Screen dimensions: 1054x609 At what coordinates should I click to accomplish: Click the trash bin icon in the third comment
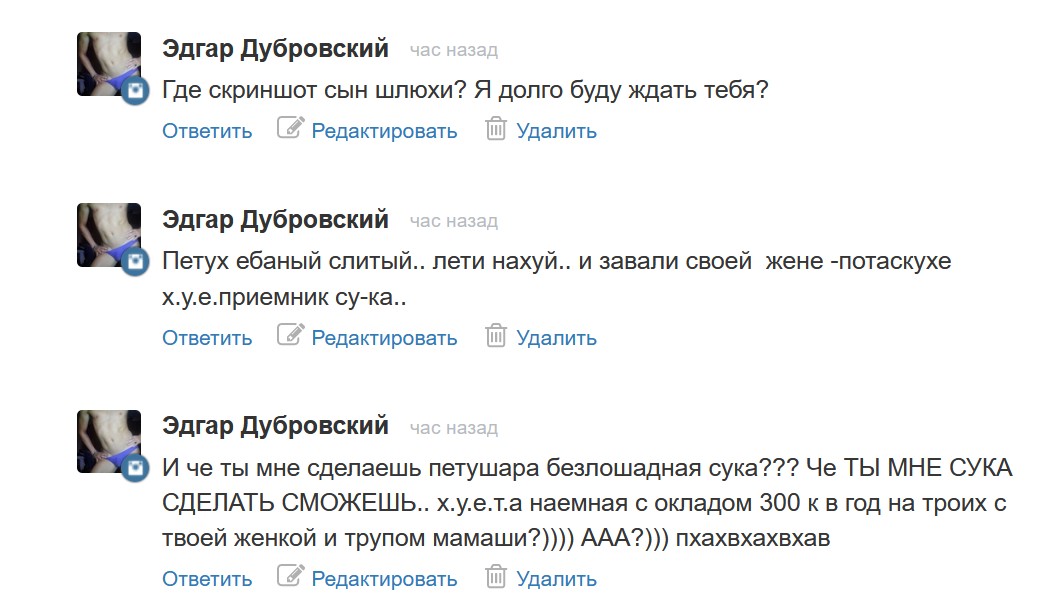click(x=496, y=577)
